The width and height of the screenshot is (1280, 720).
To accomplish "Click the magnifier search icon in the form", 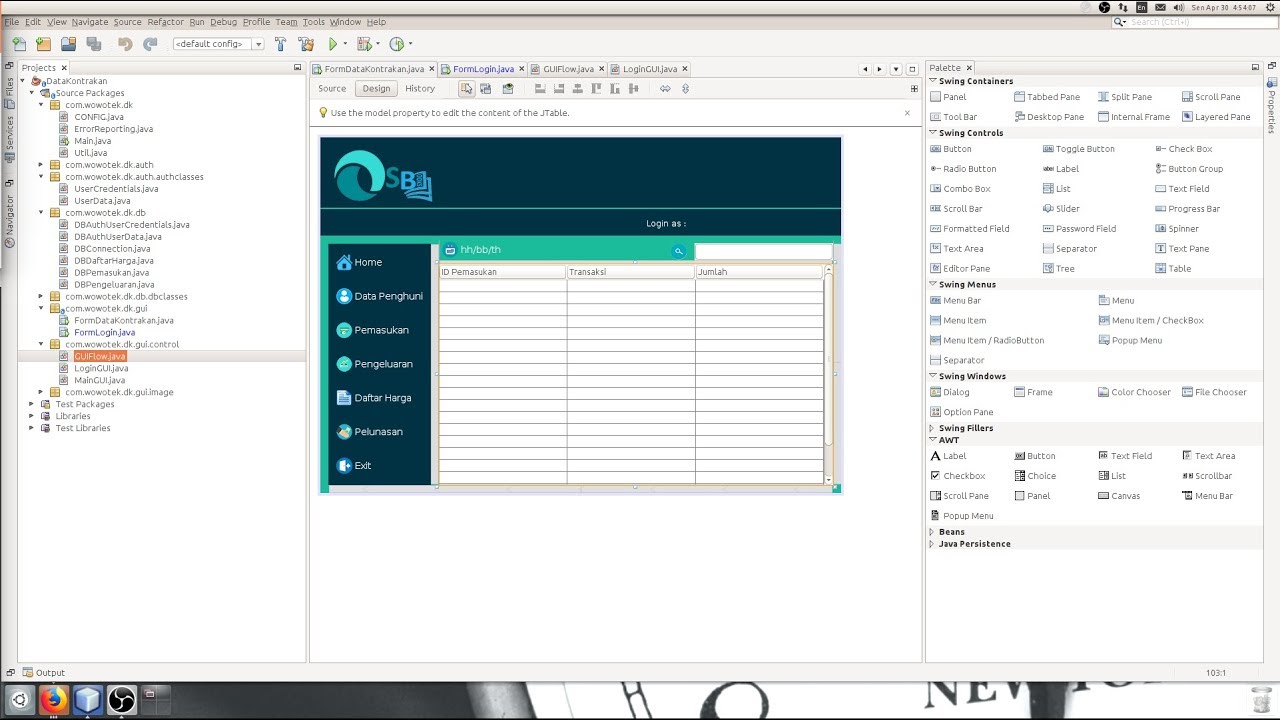I will [678, 251].
